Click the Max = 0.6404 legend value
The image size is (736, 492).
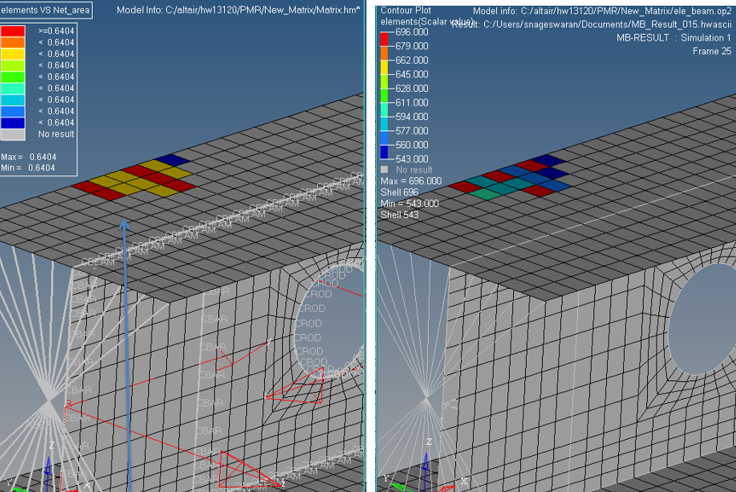(28, 157)
